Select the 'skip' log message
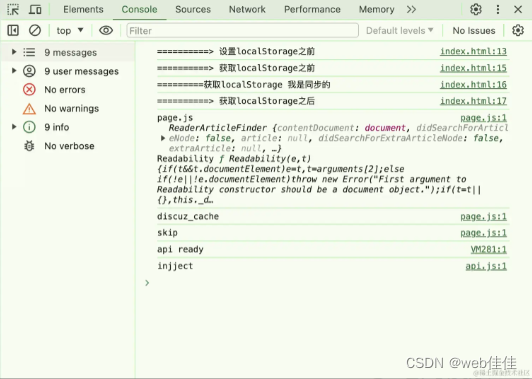The height and width of the screenshot is (379, 532). click(x=167, y=233)
